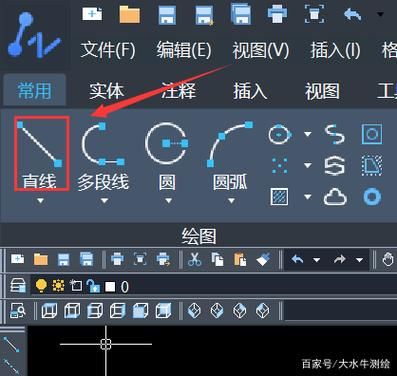Toggle layer 0 on/off lightbulb
Screen dimensions: 397x376
tap(41, 286)
